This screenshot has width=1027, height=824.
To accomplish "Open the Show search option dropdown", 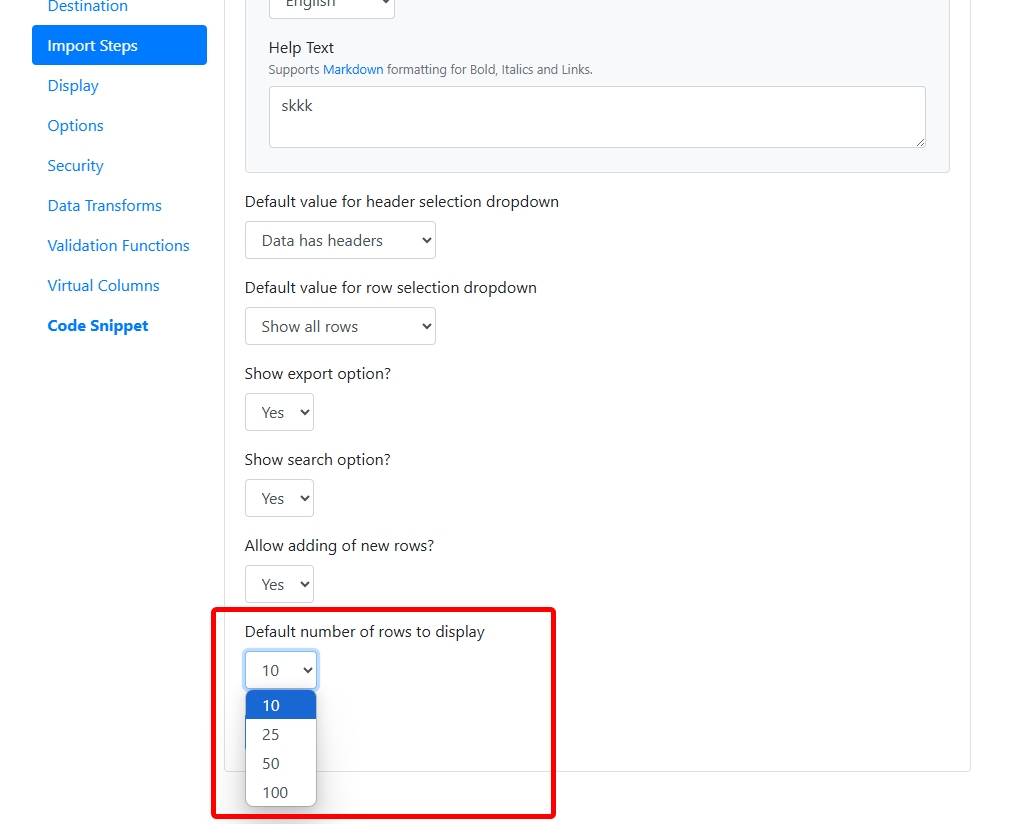I will pos(279,498).
